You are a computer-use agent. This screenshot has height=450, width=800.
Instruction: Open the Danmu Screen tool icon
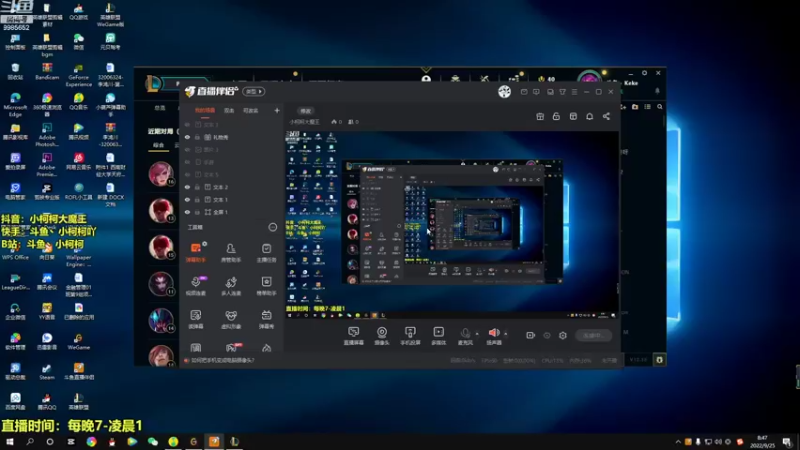tap(195, 319)
